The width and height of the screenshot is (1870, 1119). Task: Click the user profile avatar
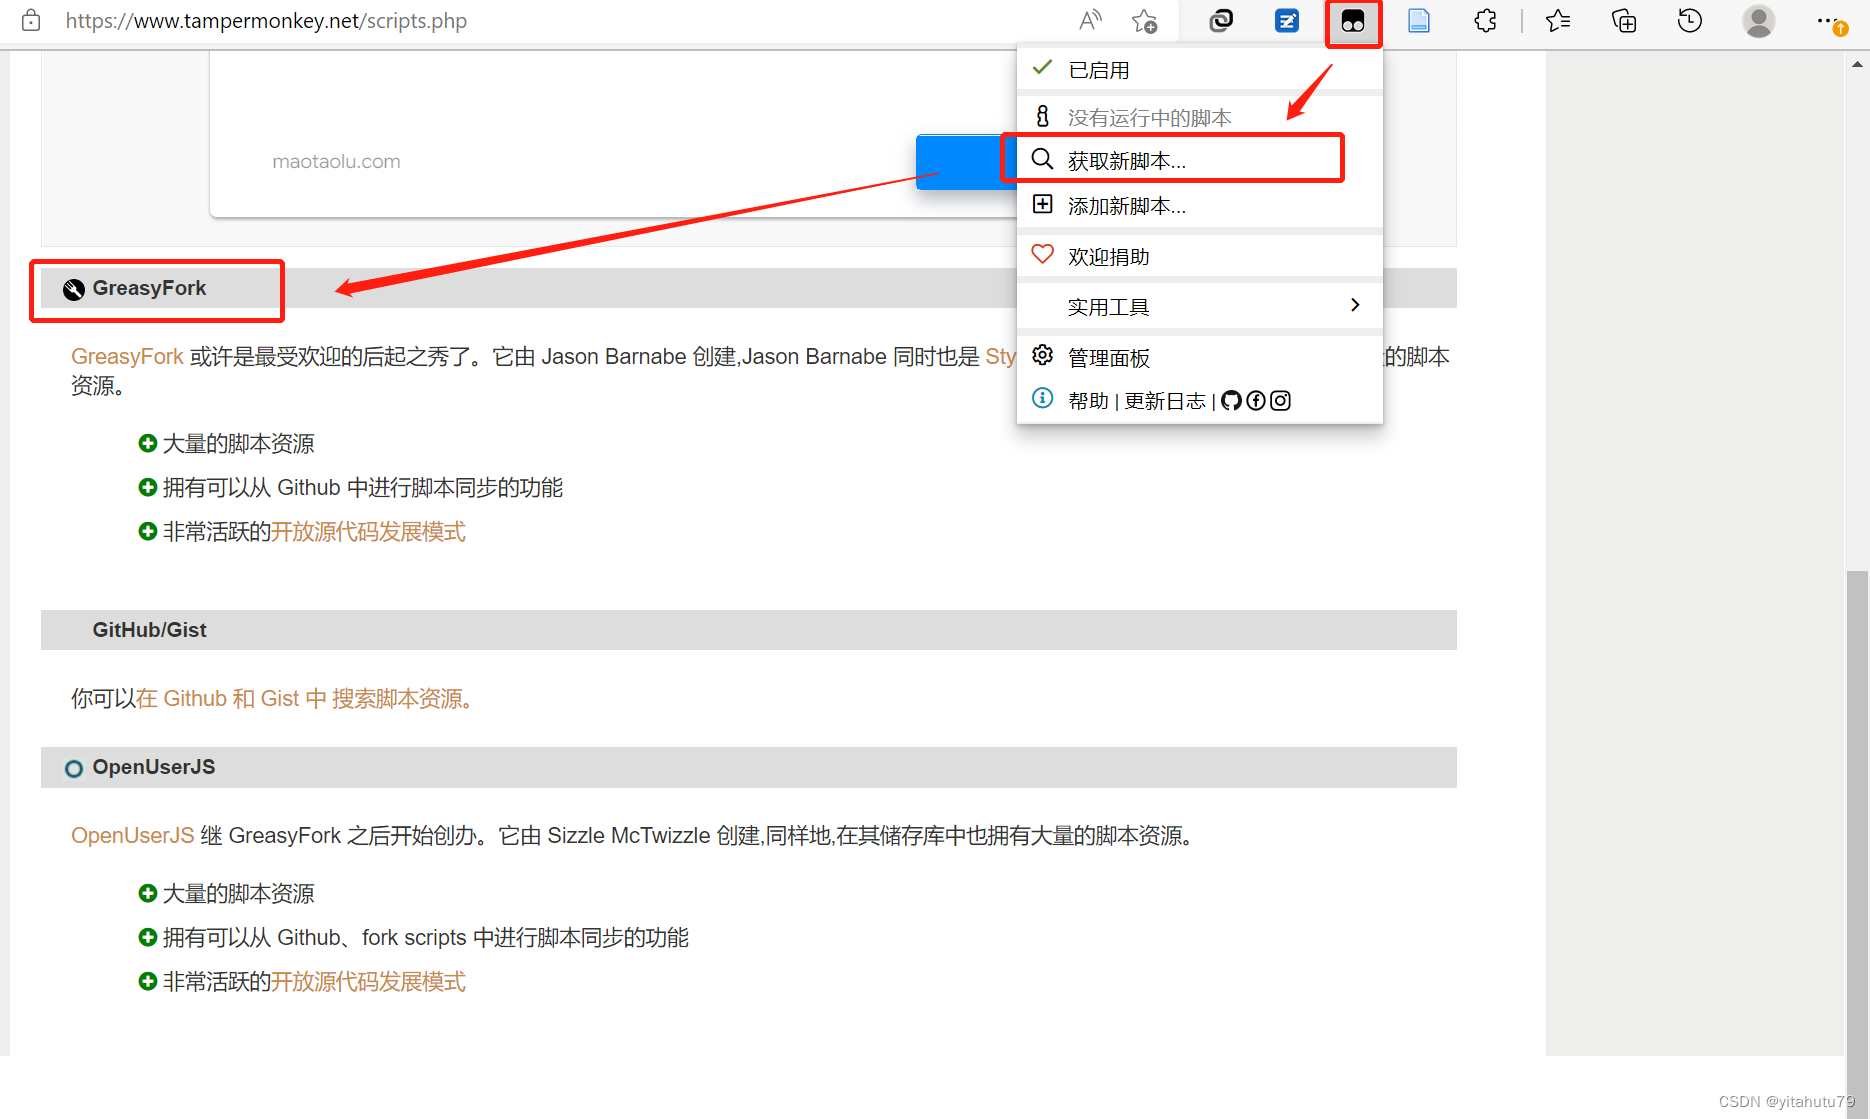(x=1758, y=21)
